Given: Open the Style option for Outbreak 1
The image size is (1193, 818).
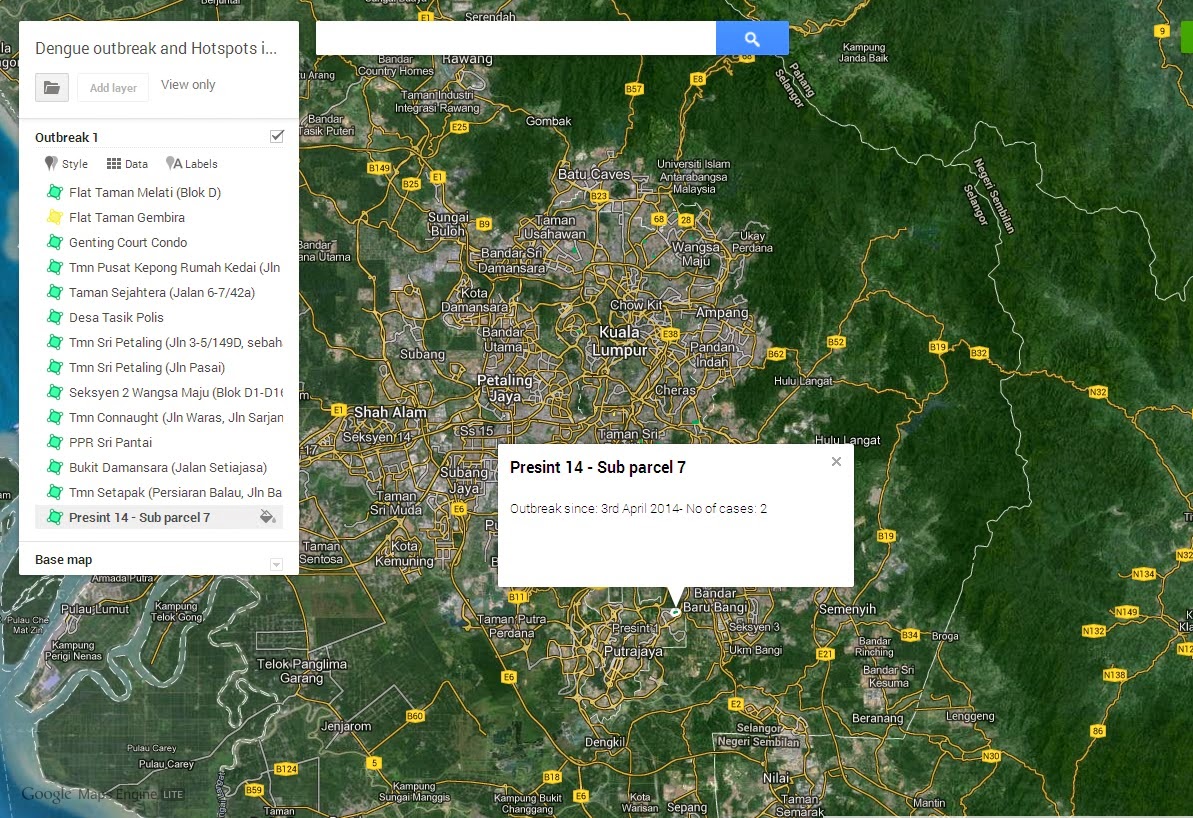Looking at the screenshot, I should pos(66,164).
